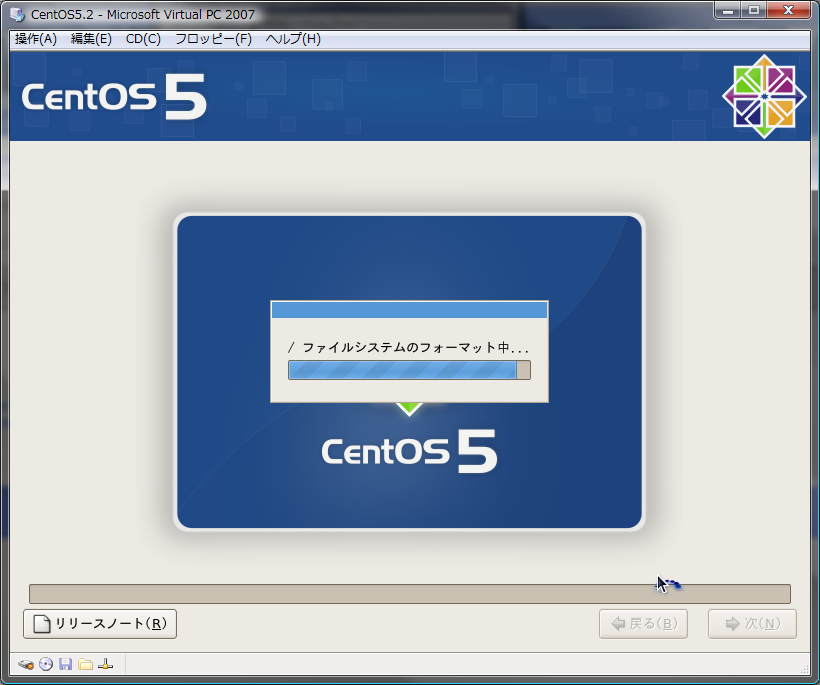This screenshot has height=685, width=820.
Task: Click the window resize grip
Action: click(805, 669)
